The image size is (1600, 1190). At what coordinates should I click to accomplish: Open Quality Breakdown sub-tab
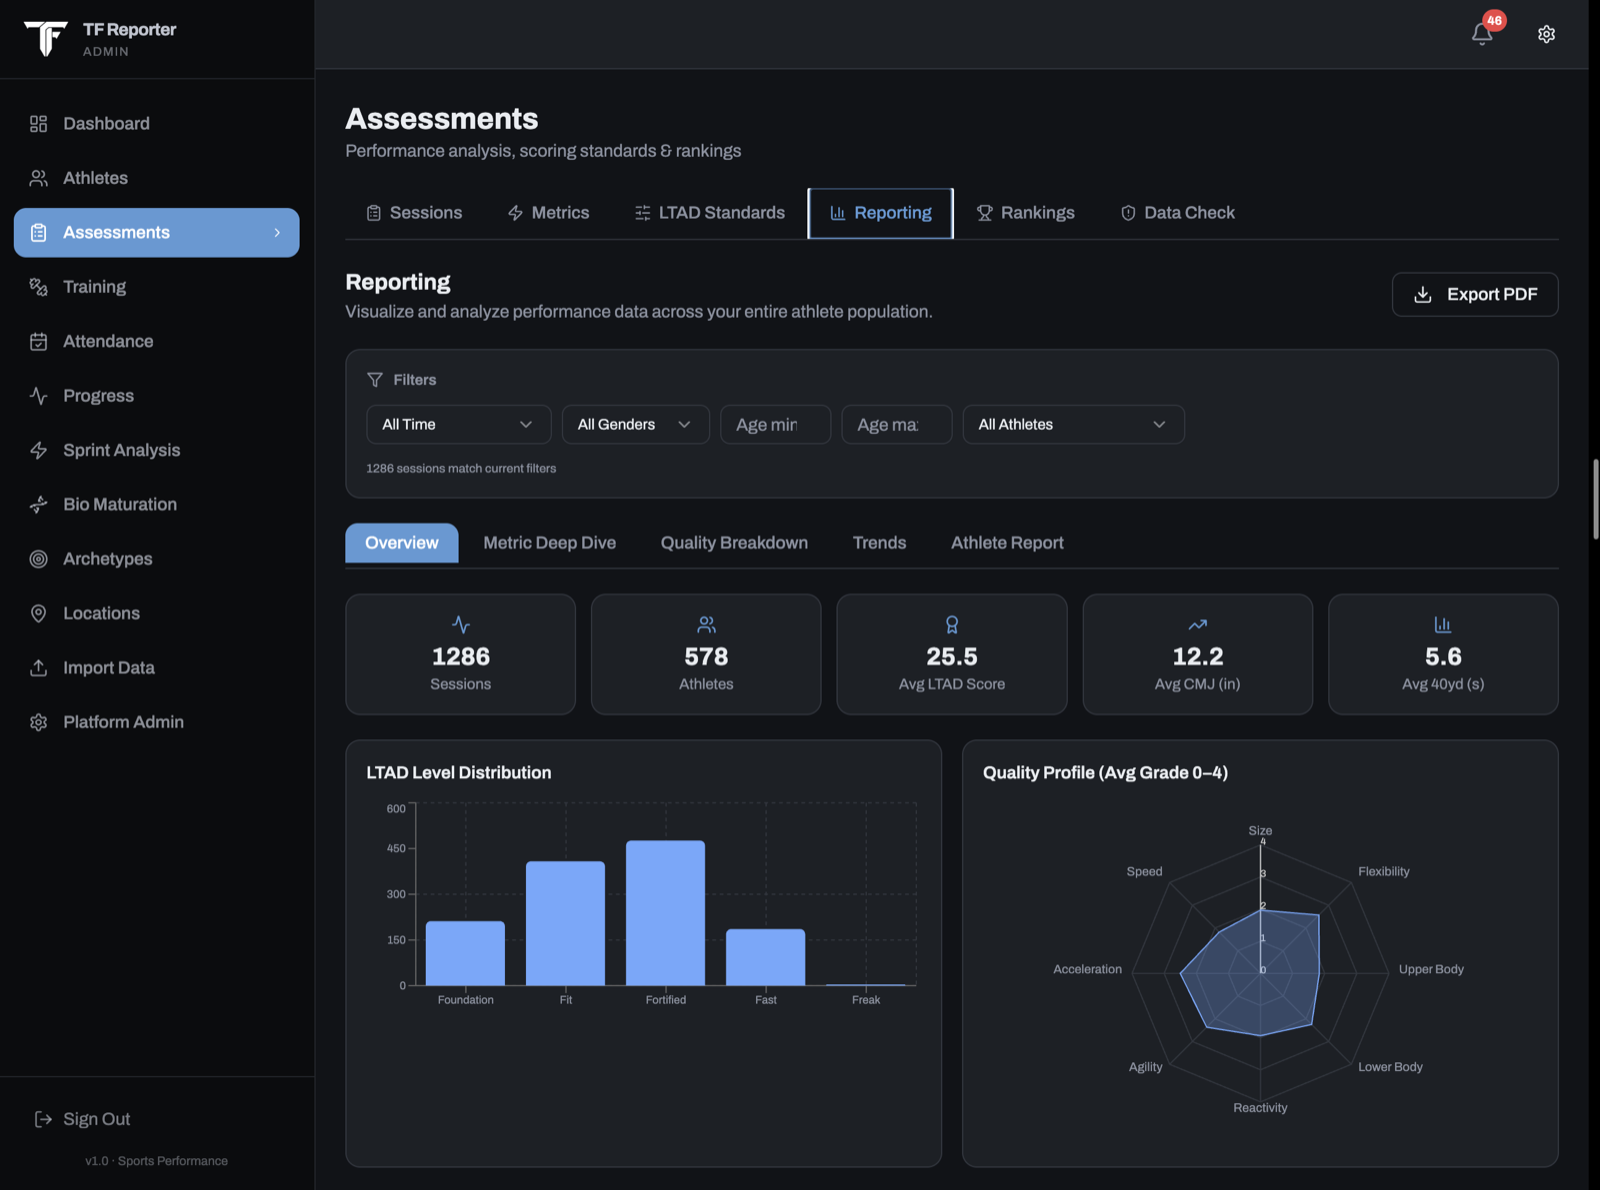pos(734,543)
